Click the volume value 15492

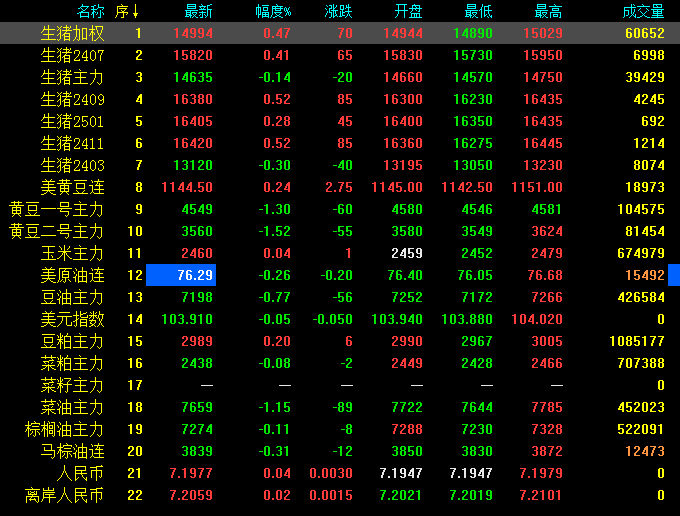point(645,275)
